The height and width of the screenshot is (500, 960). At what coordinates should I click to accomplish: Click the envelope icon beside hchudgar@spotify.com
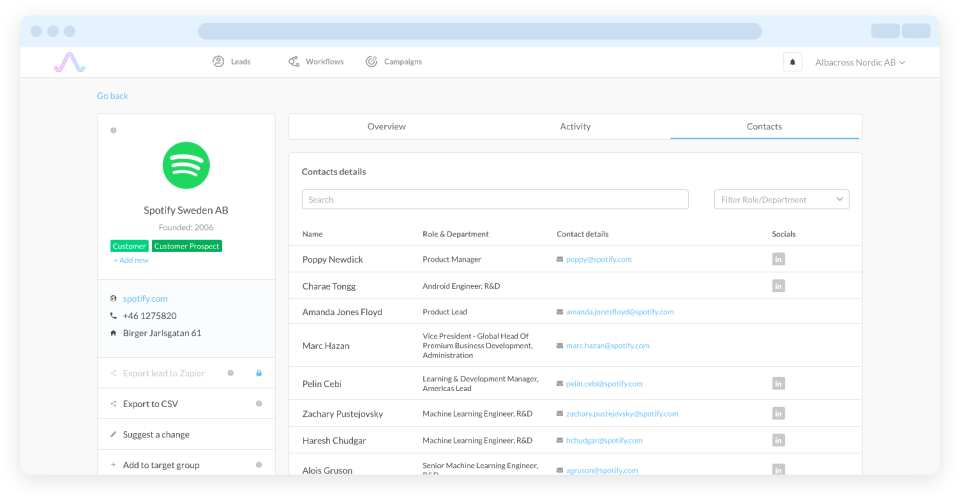point(560,441)
